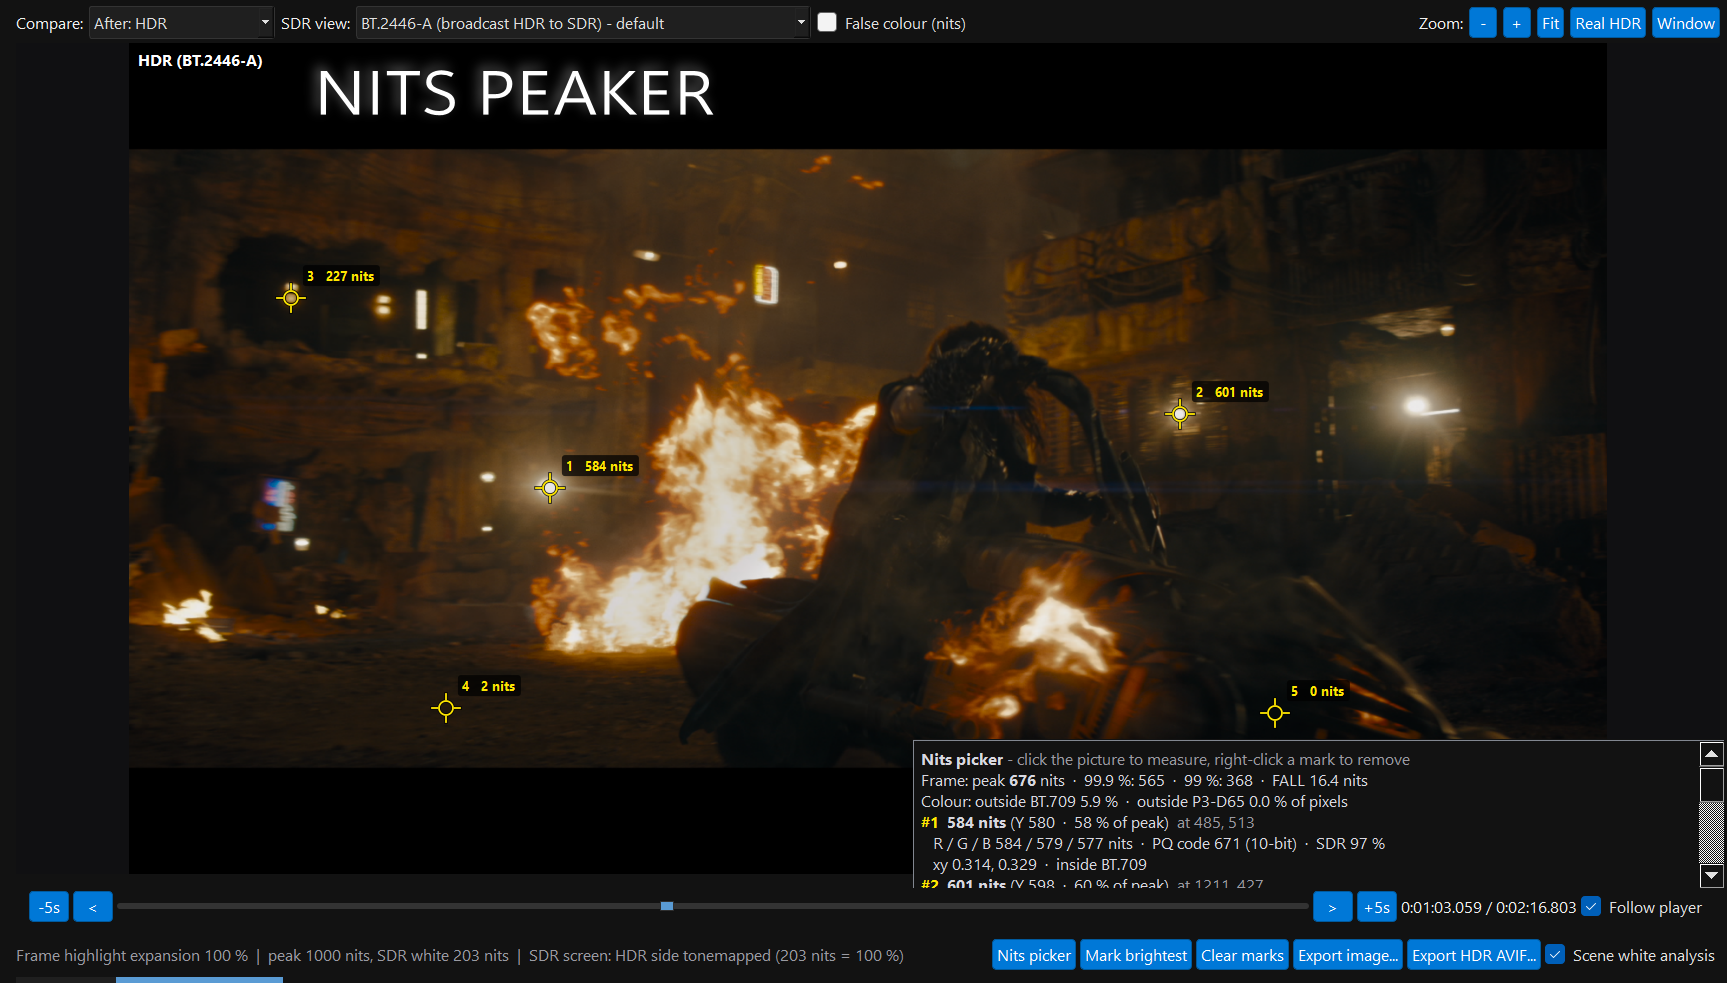Click the Frame highlight expansion 100 % status
The image size is (1727, 983).
[132, 955]
